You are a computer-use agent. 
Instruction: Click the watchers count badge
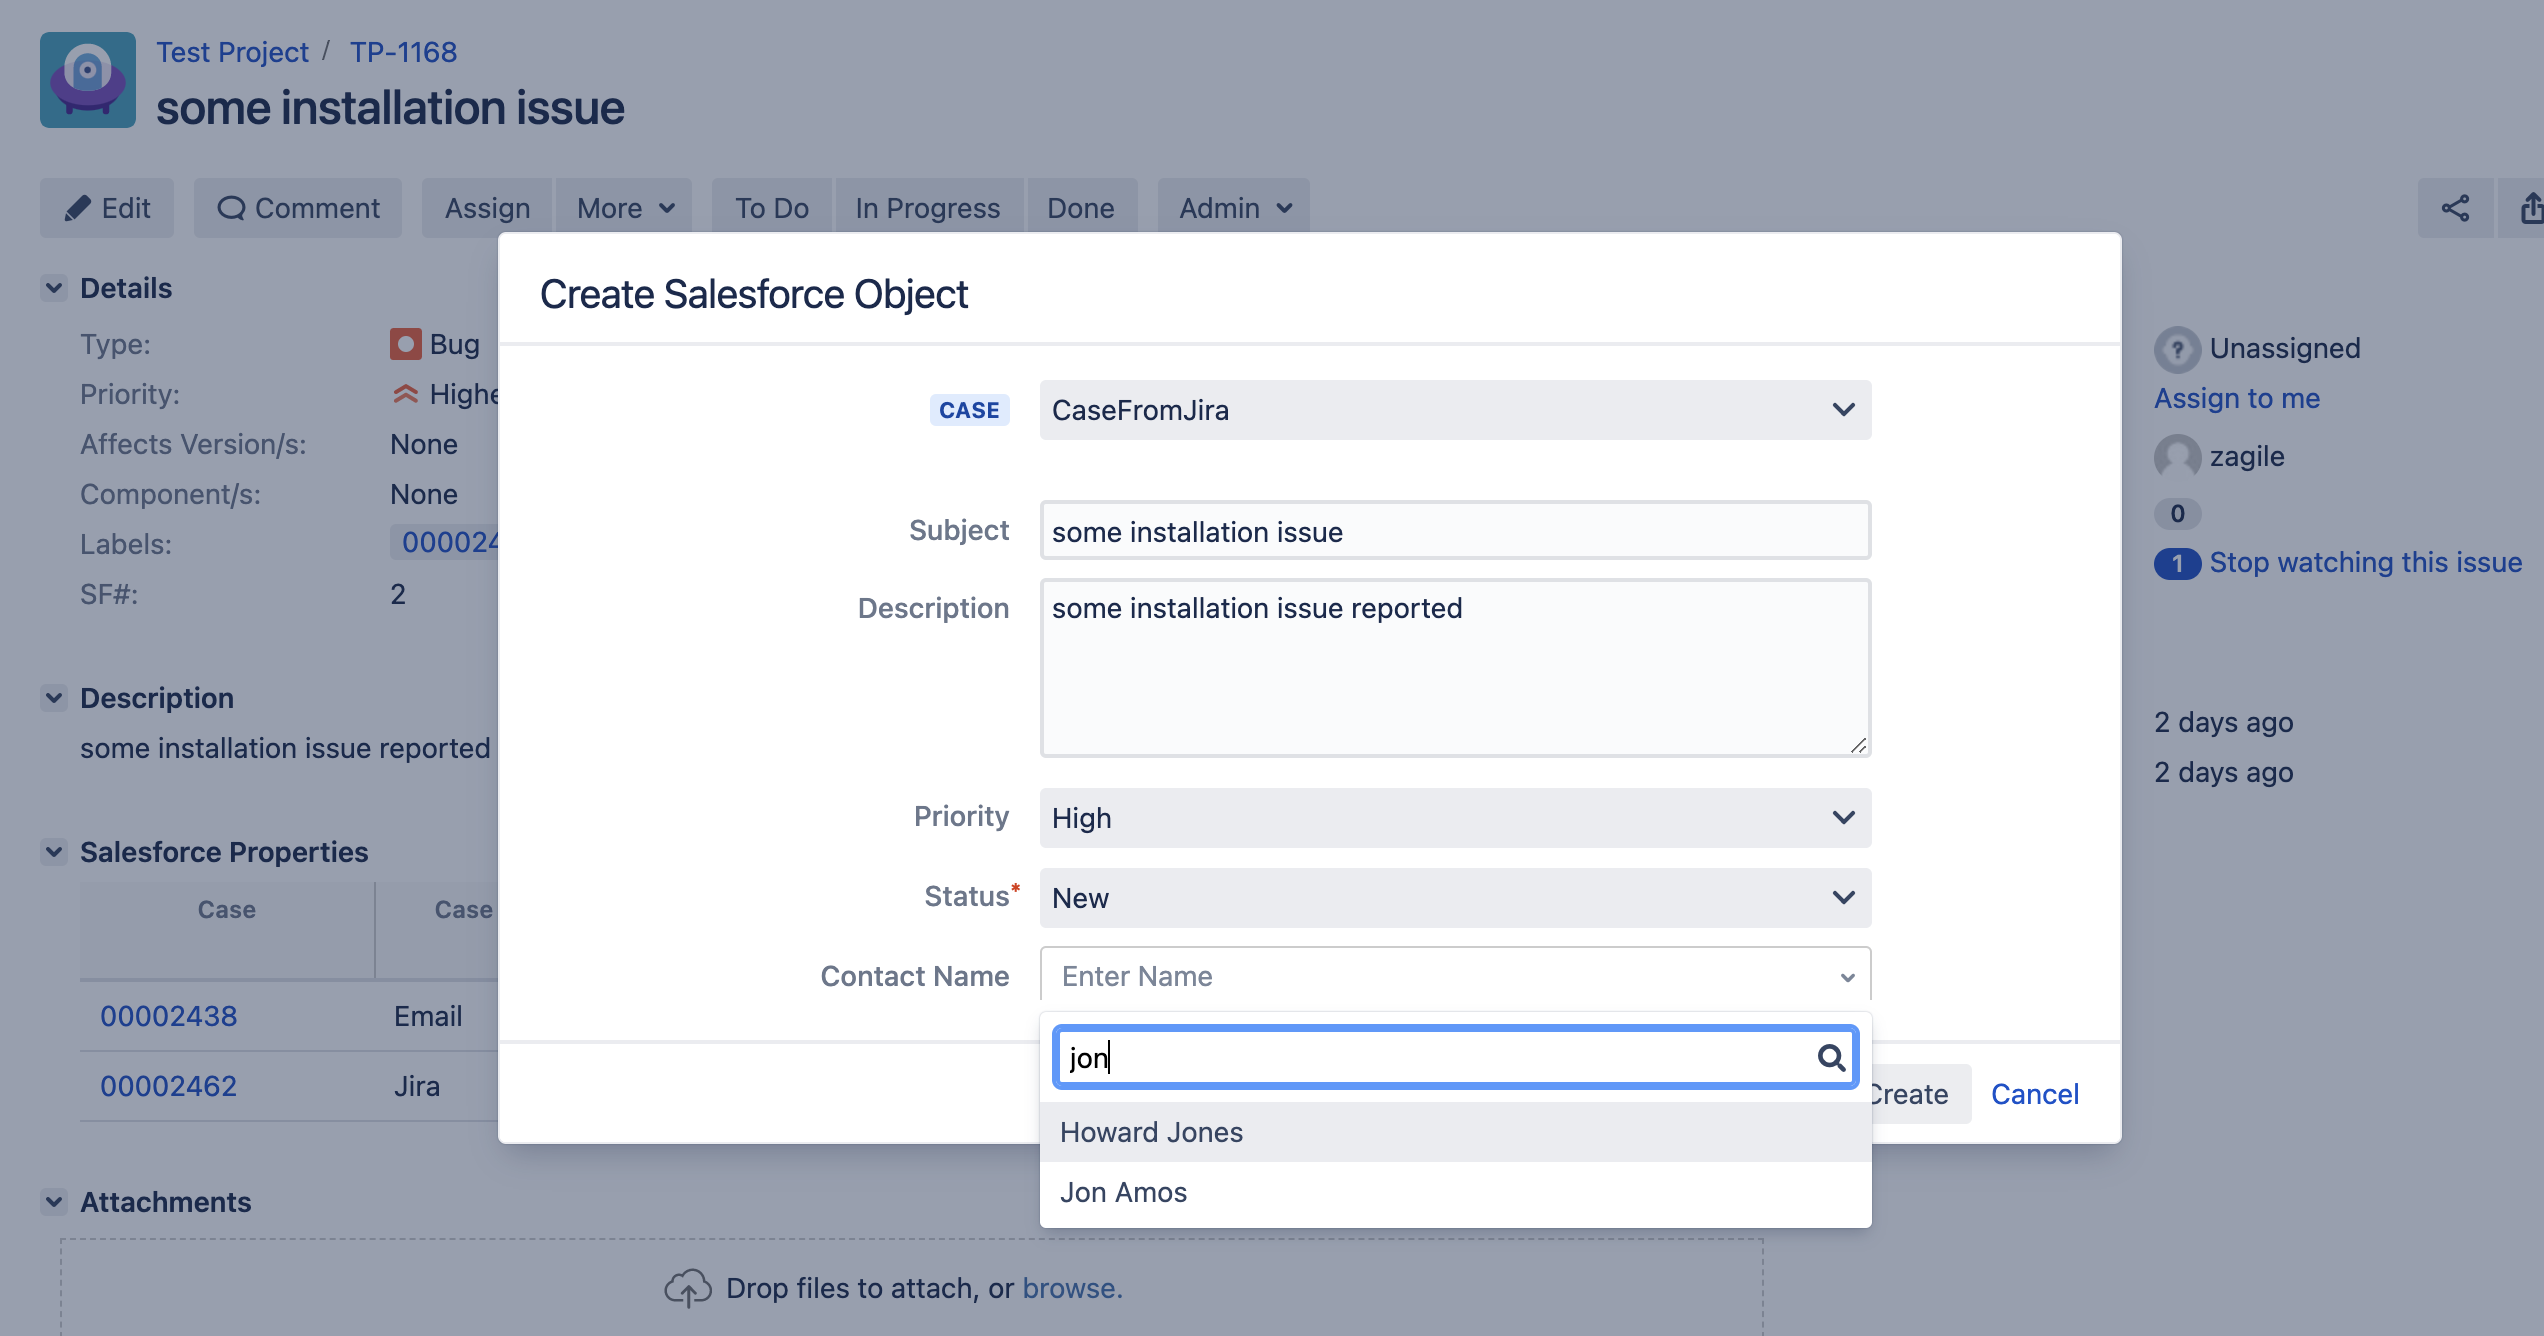[x=2177, y=563]
